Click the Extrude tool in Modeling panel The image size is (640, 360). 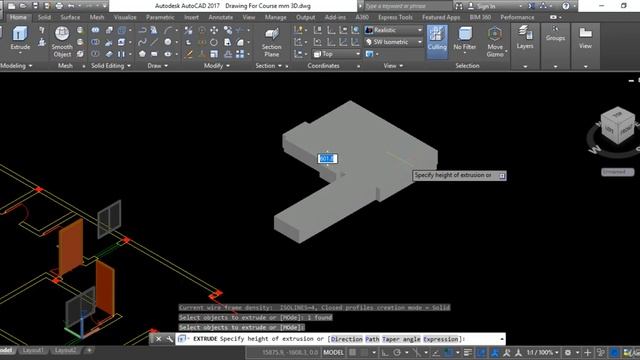(20, 38)
